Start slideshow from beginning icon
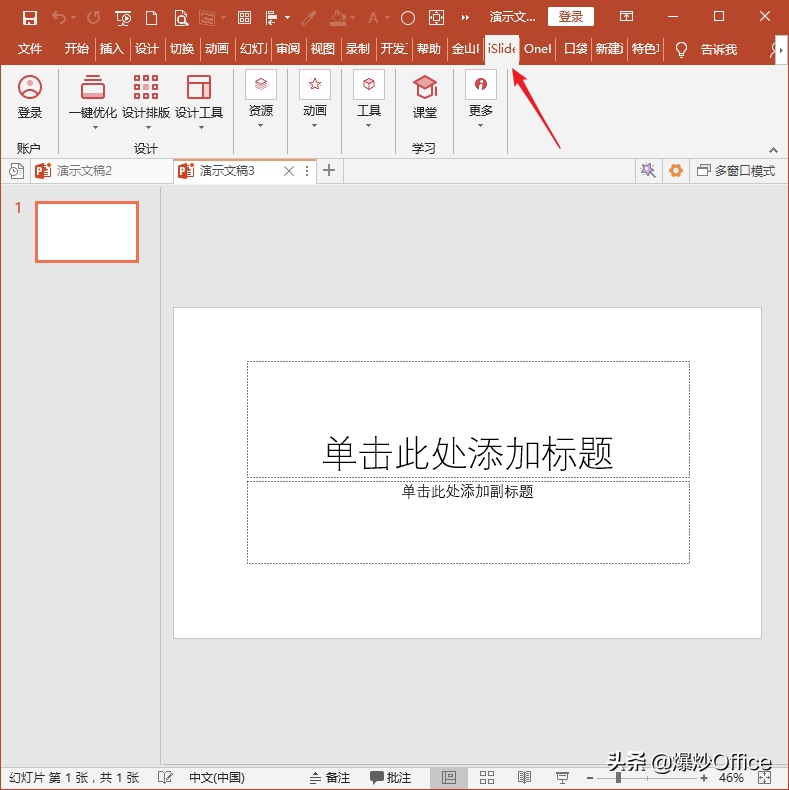 123,18
